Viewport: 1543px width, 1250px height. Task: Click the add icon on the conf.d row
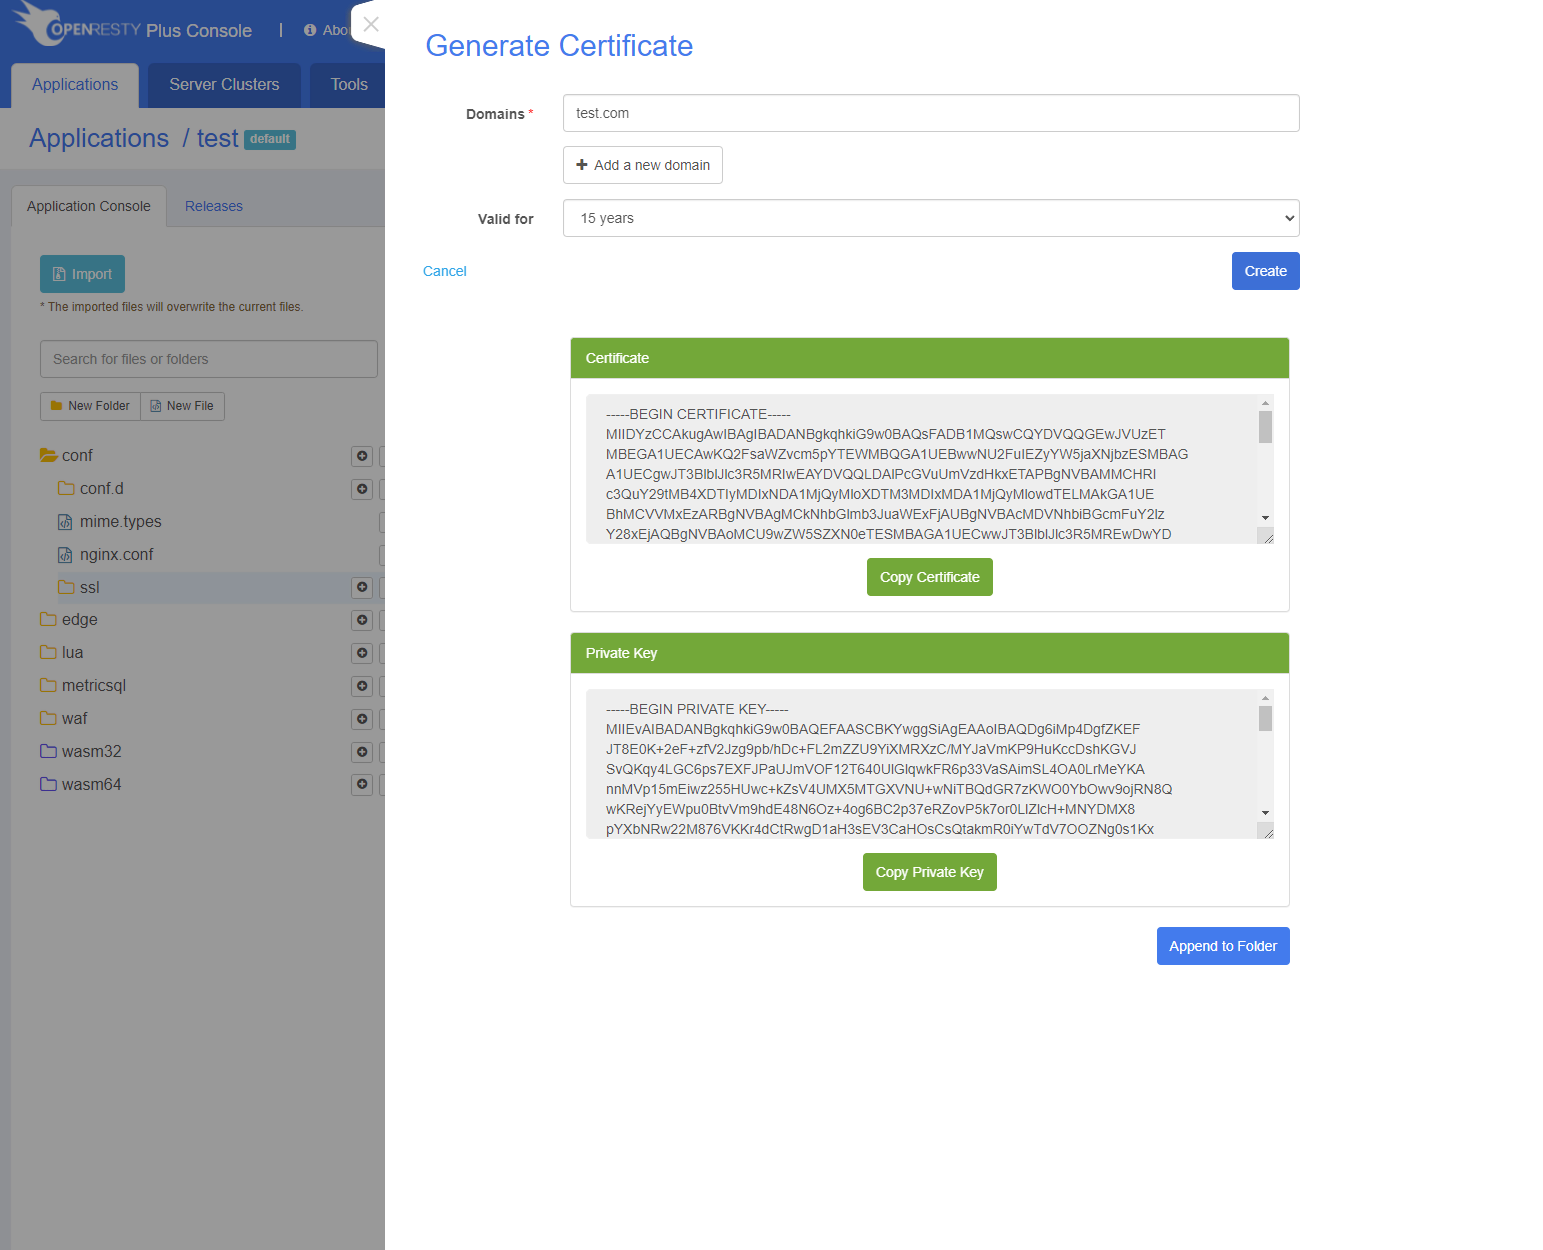coord(362,489)
